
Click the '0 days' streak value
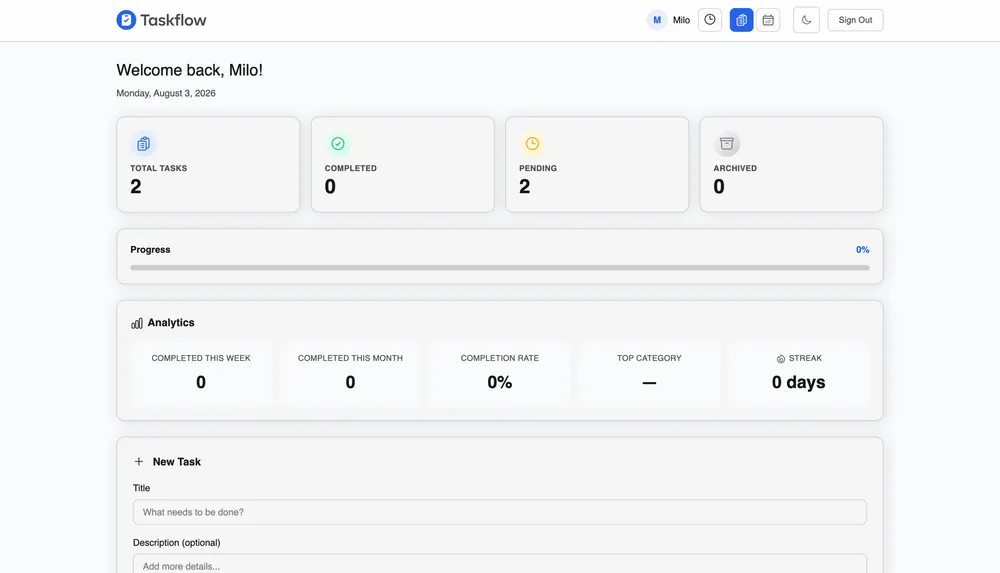798,382
